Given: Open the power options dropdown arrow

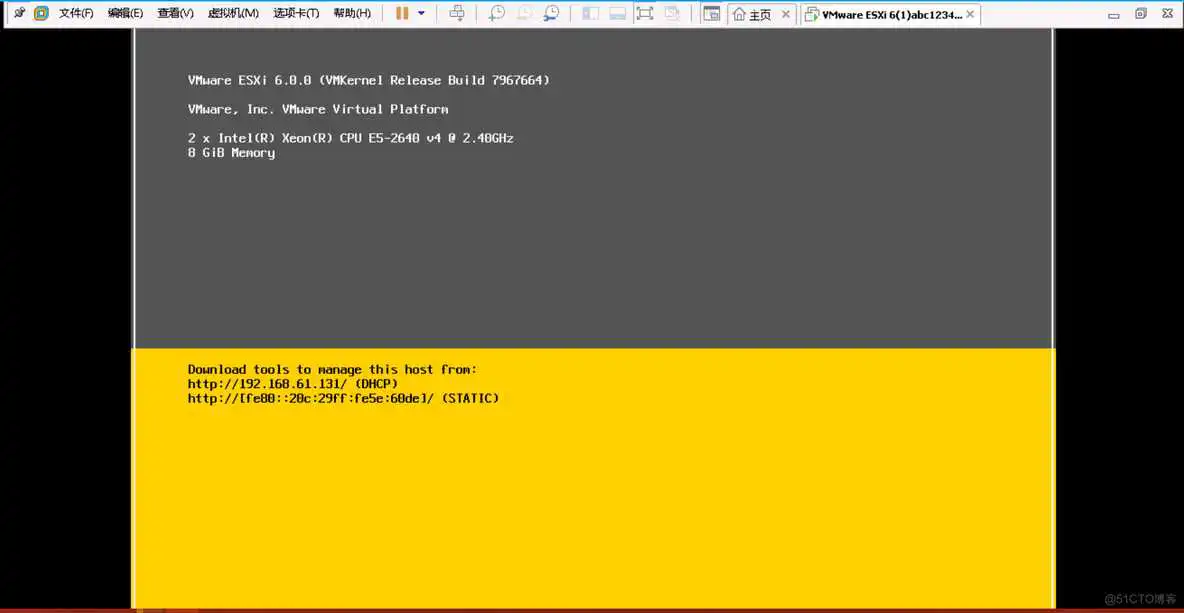Looking at the screenshot, I should (x=421, y=14).
